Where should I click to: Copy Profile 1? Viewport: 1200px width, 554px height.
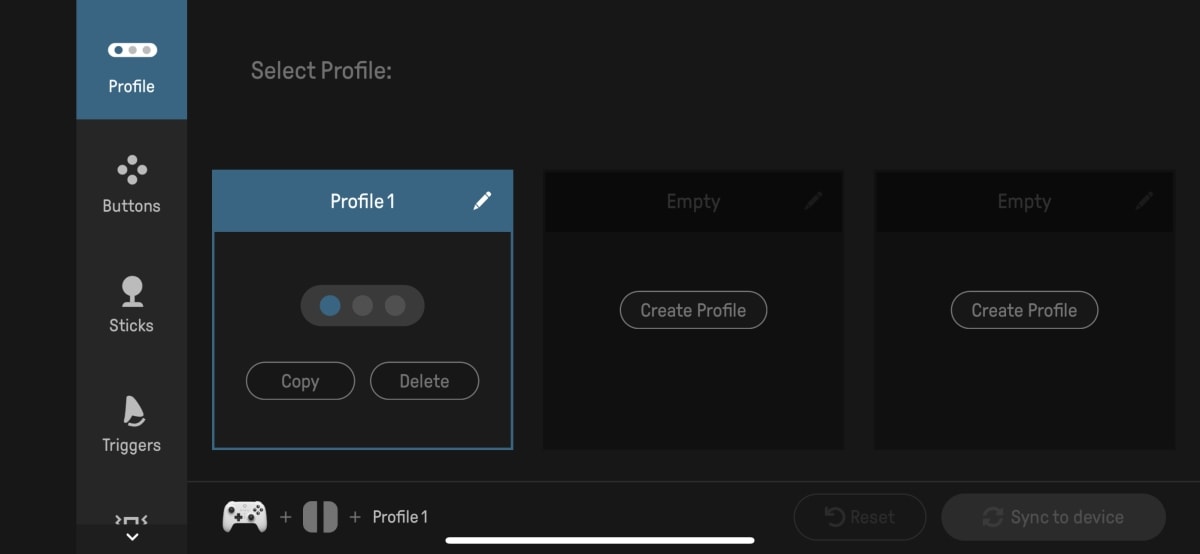[x=300, y=381]
